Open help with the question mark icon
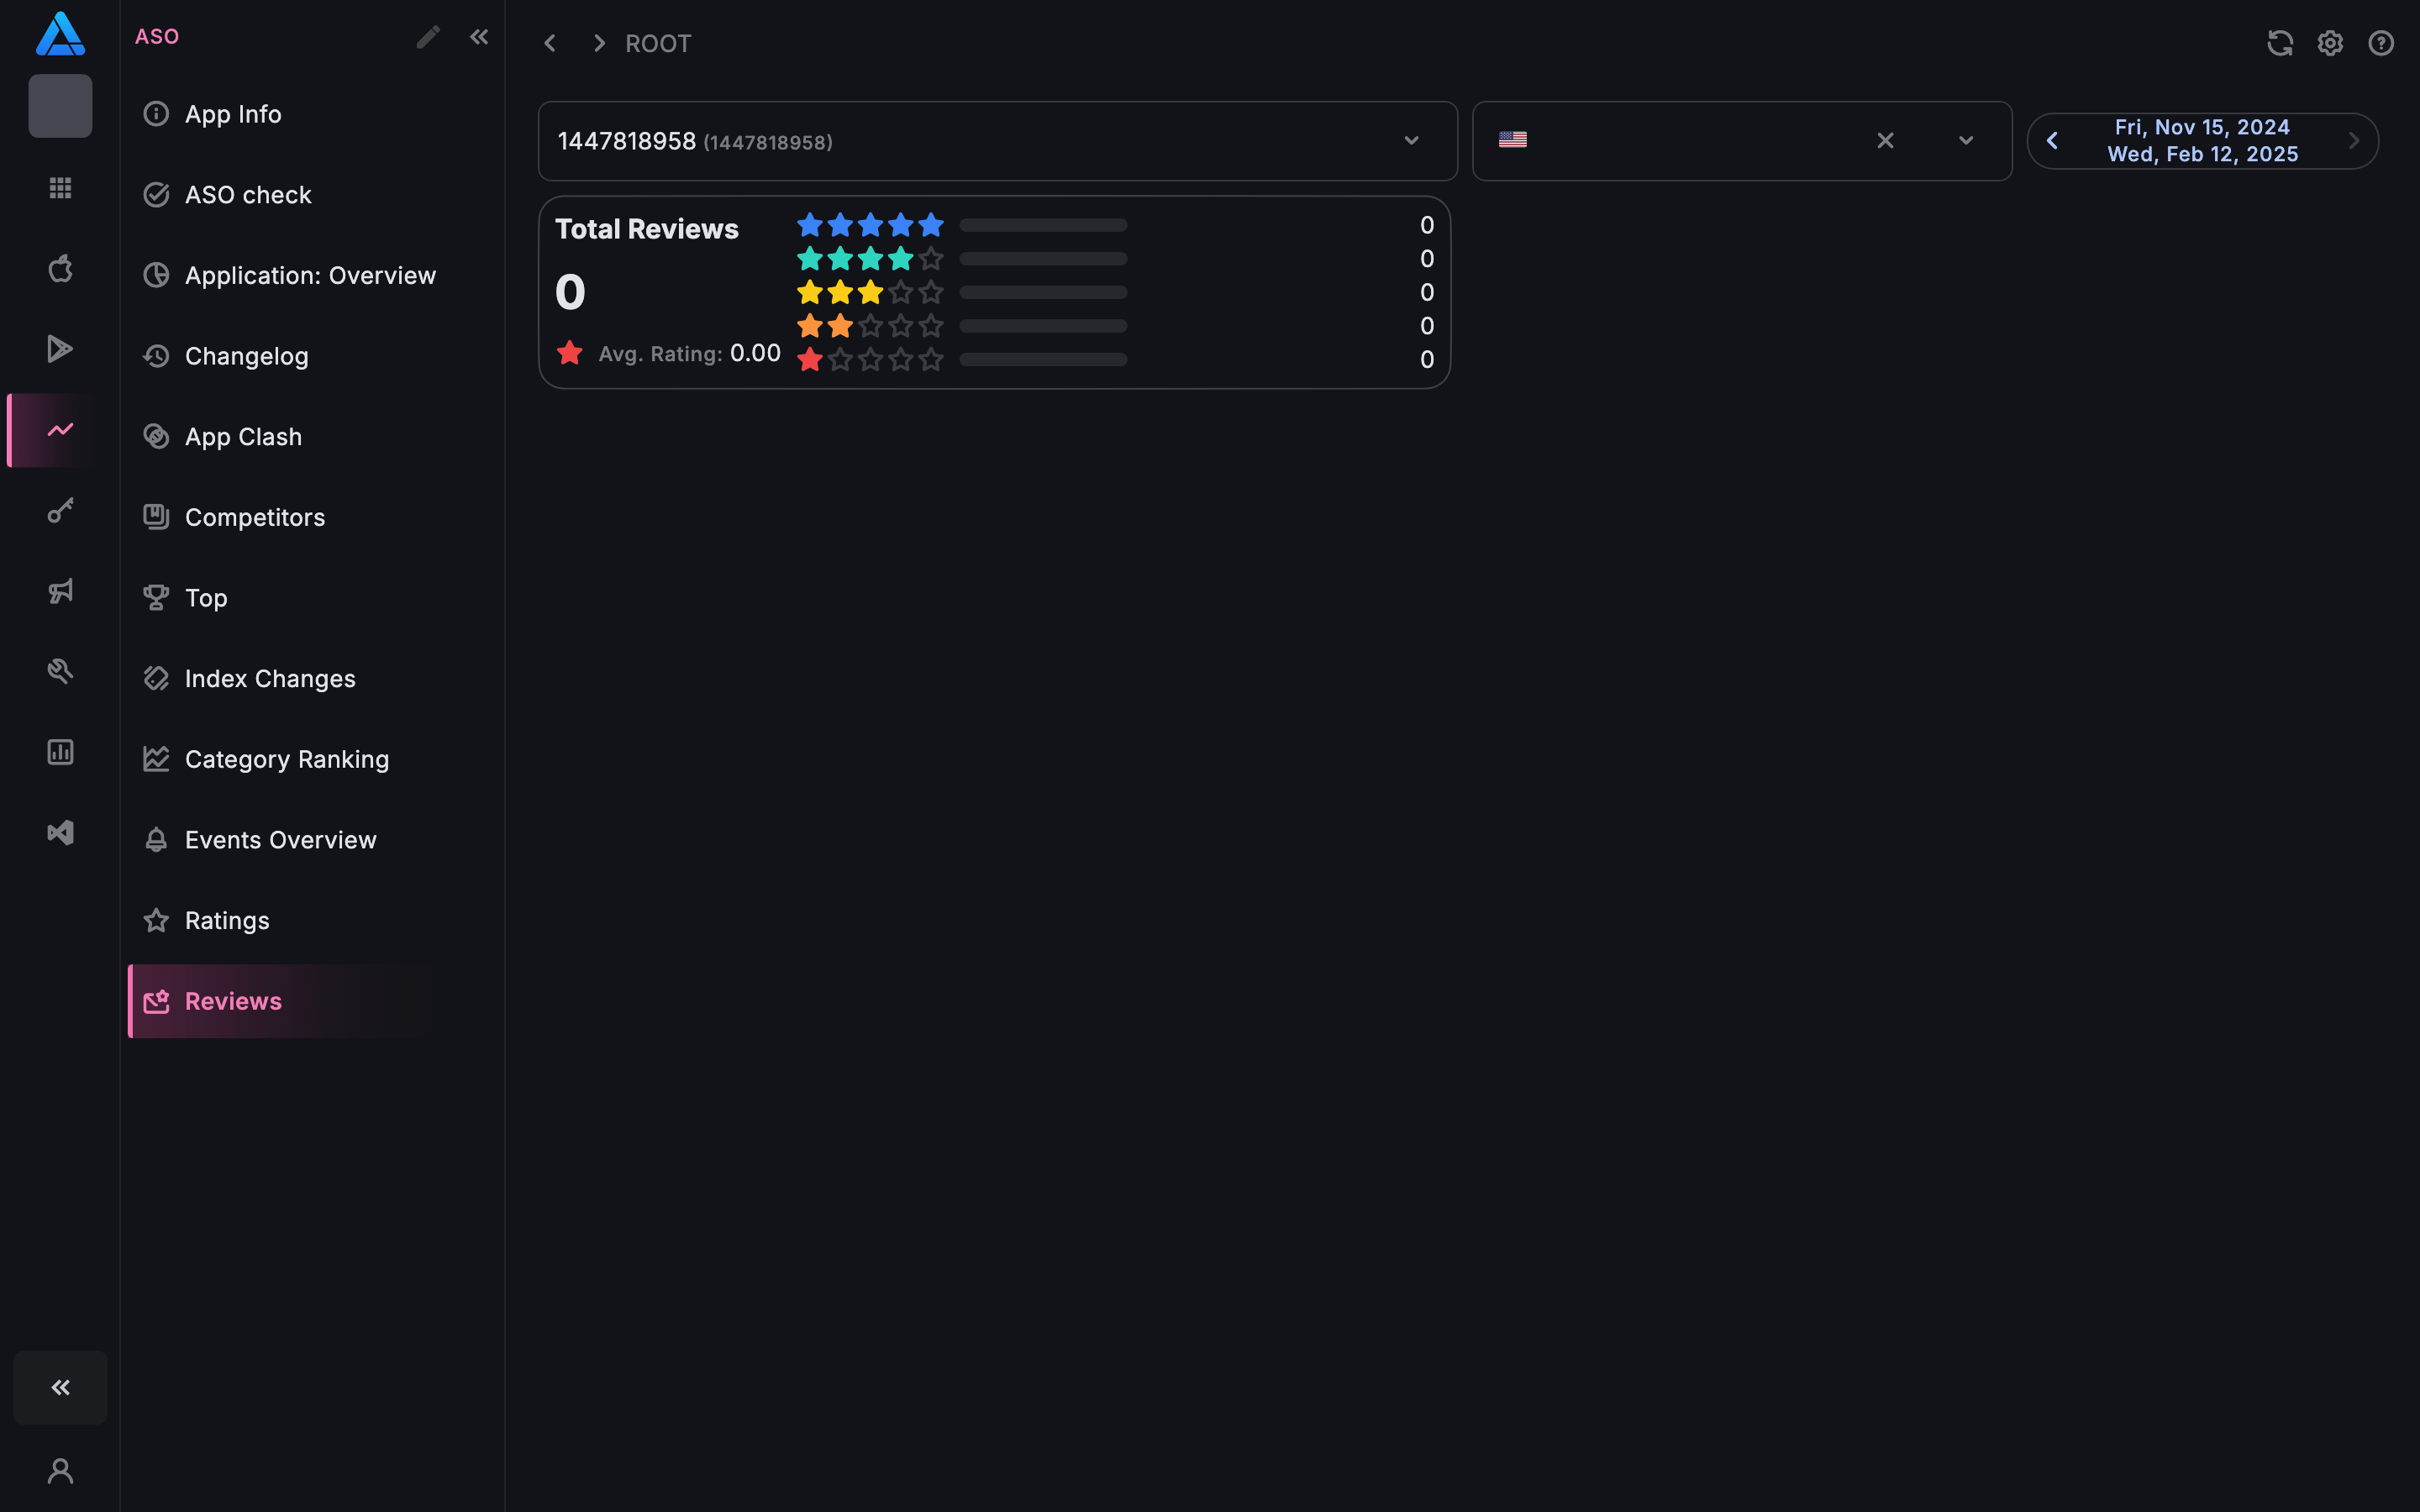 pyautogui.click(x=2381, y=43)
